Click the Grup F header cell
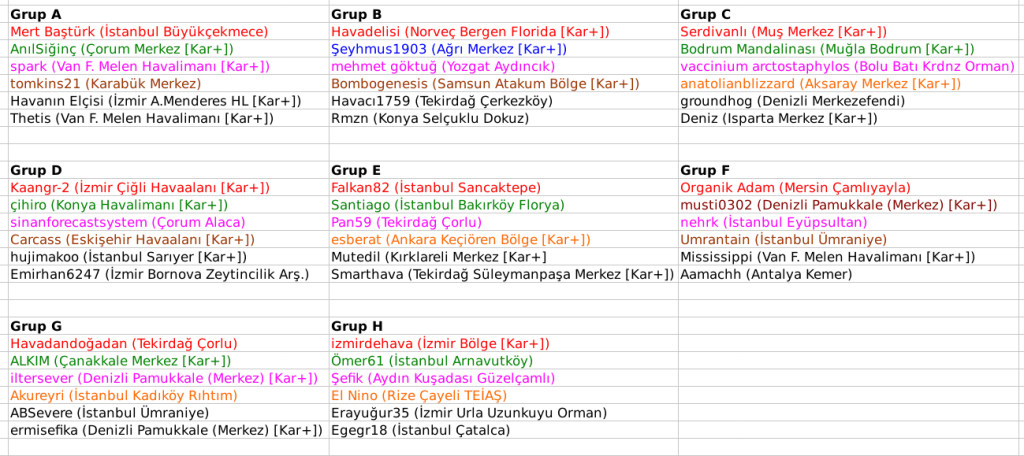The image size is (1024, 456). (x=705, y=170)
